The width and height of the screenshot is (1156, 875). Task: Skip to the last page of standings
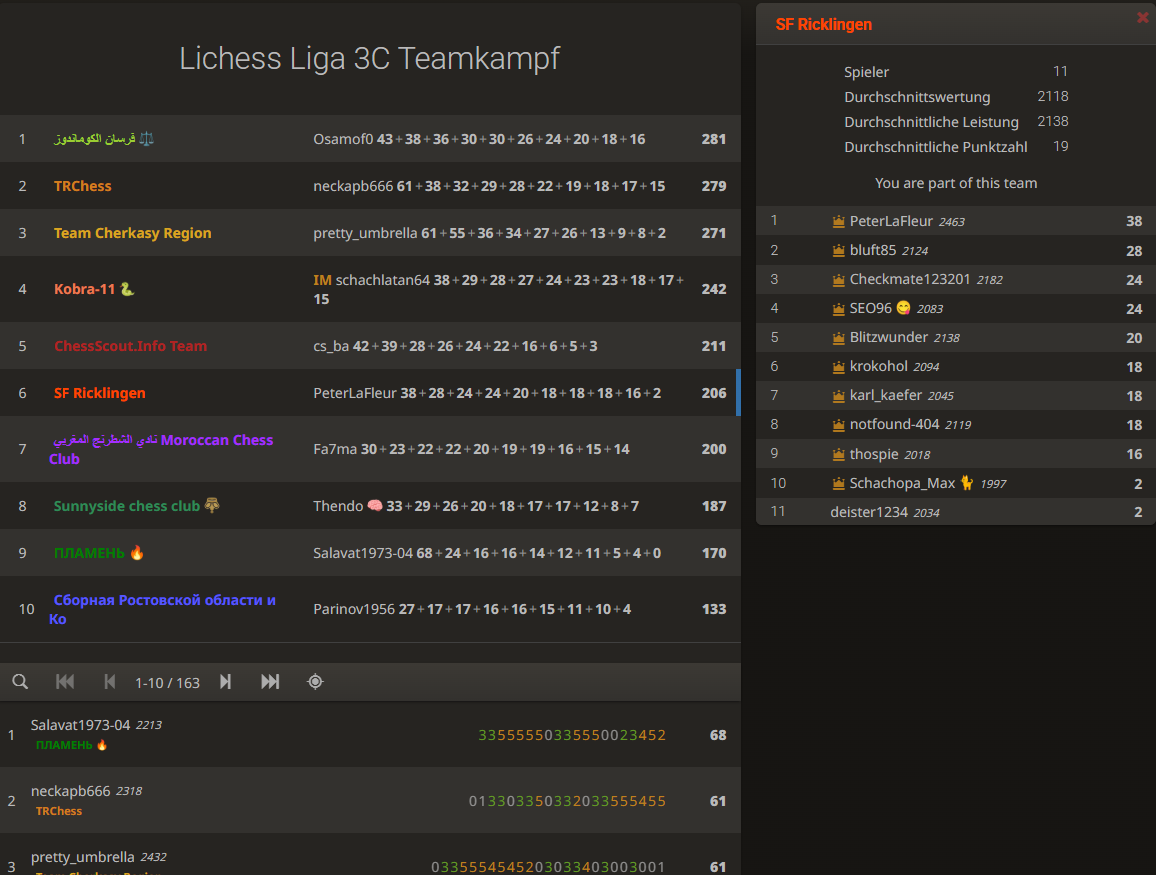(269, 681)
